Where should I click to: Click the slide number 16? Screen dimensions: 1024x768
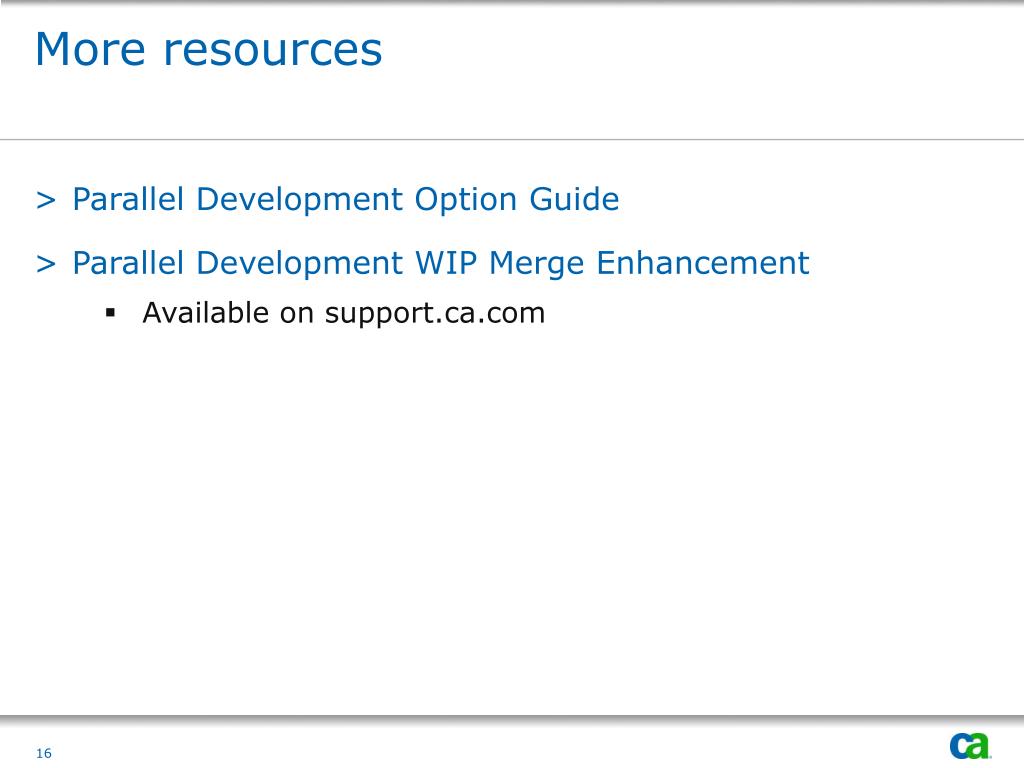tap(44, 753)
